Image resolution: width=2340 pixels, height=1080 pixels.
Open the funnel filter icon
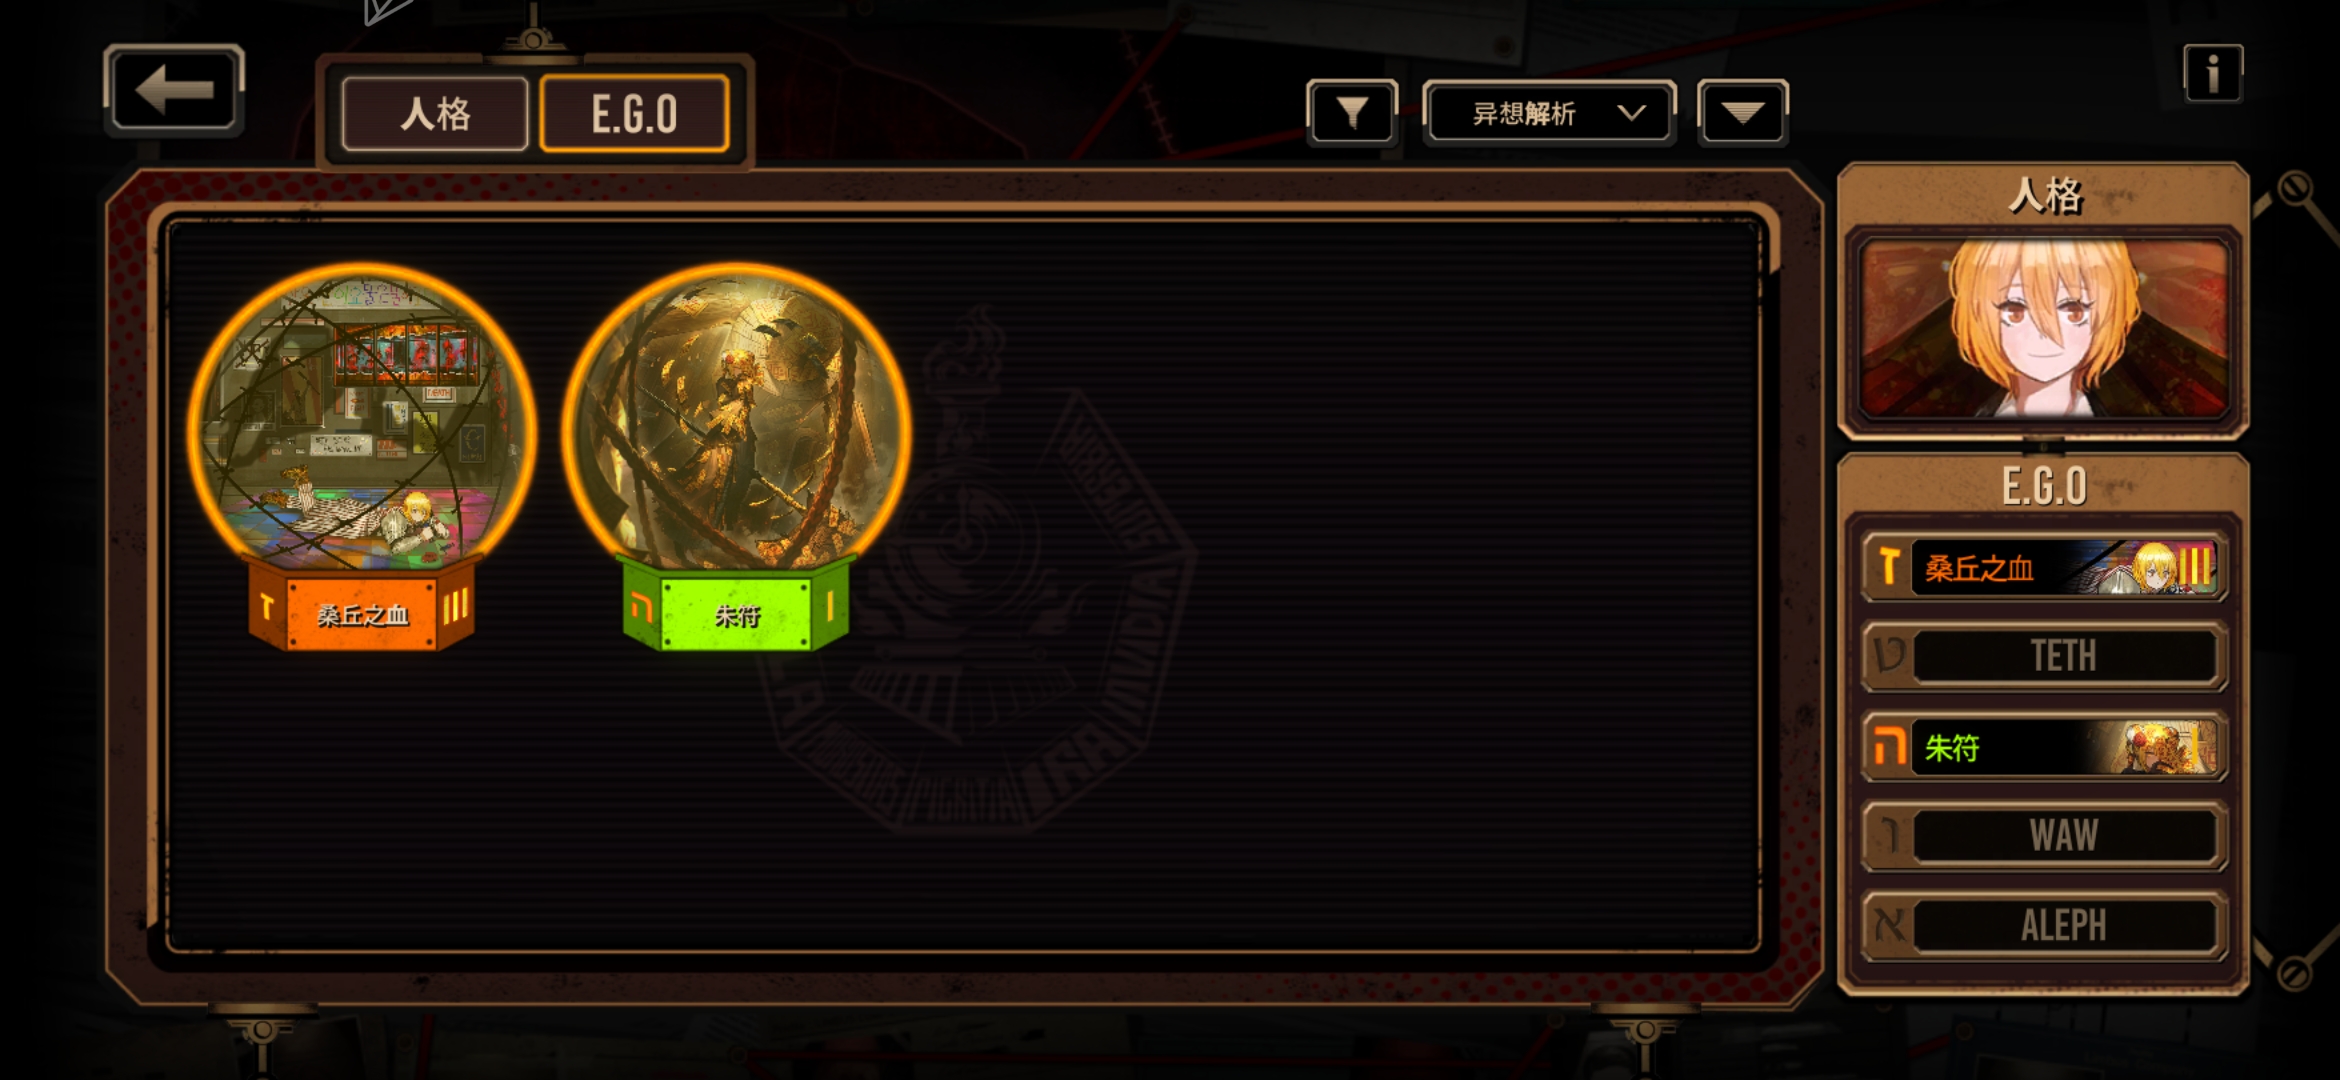[x=1351, y=112]
